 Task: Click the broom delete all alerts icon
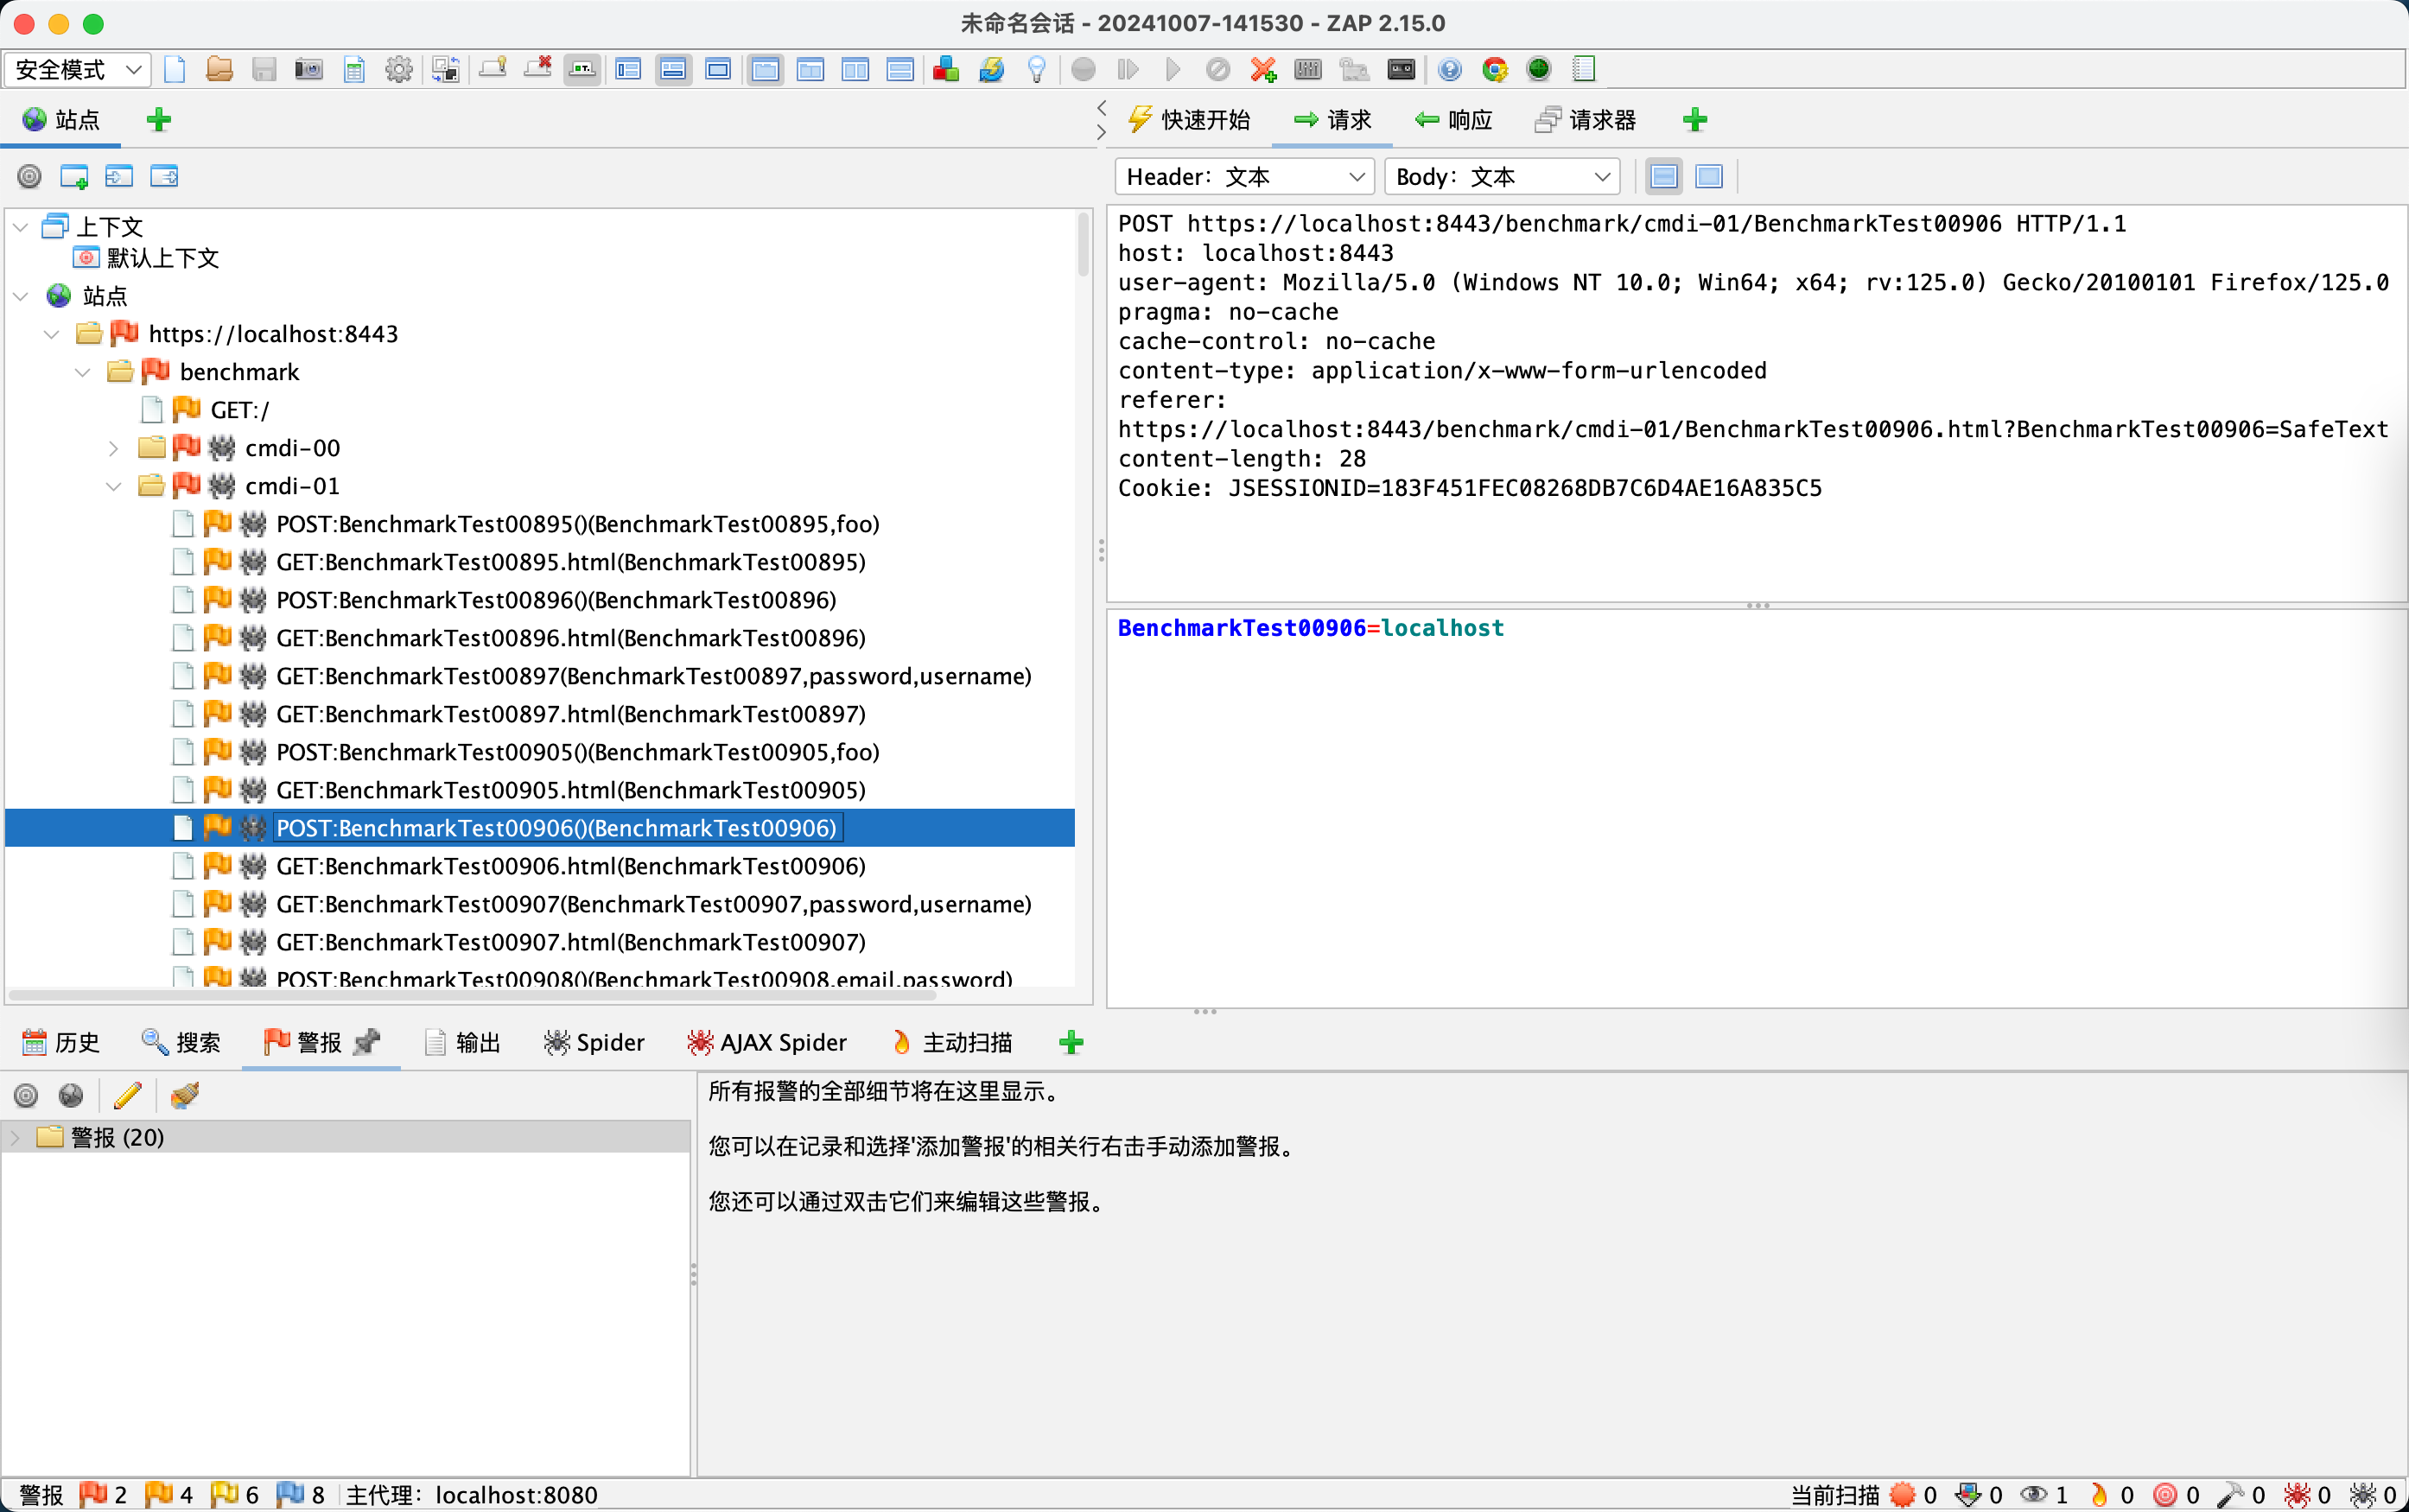point(185,1095)
